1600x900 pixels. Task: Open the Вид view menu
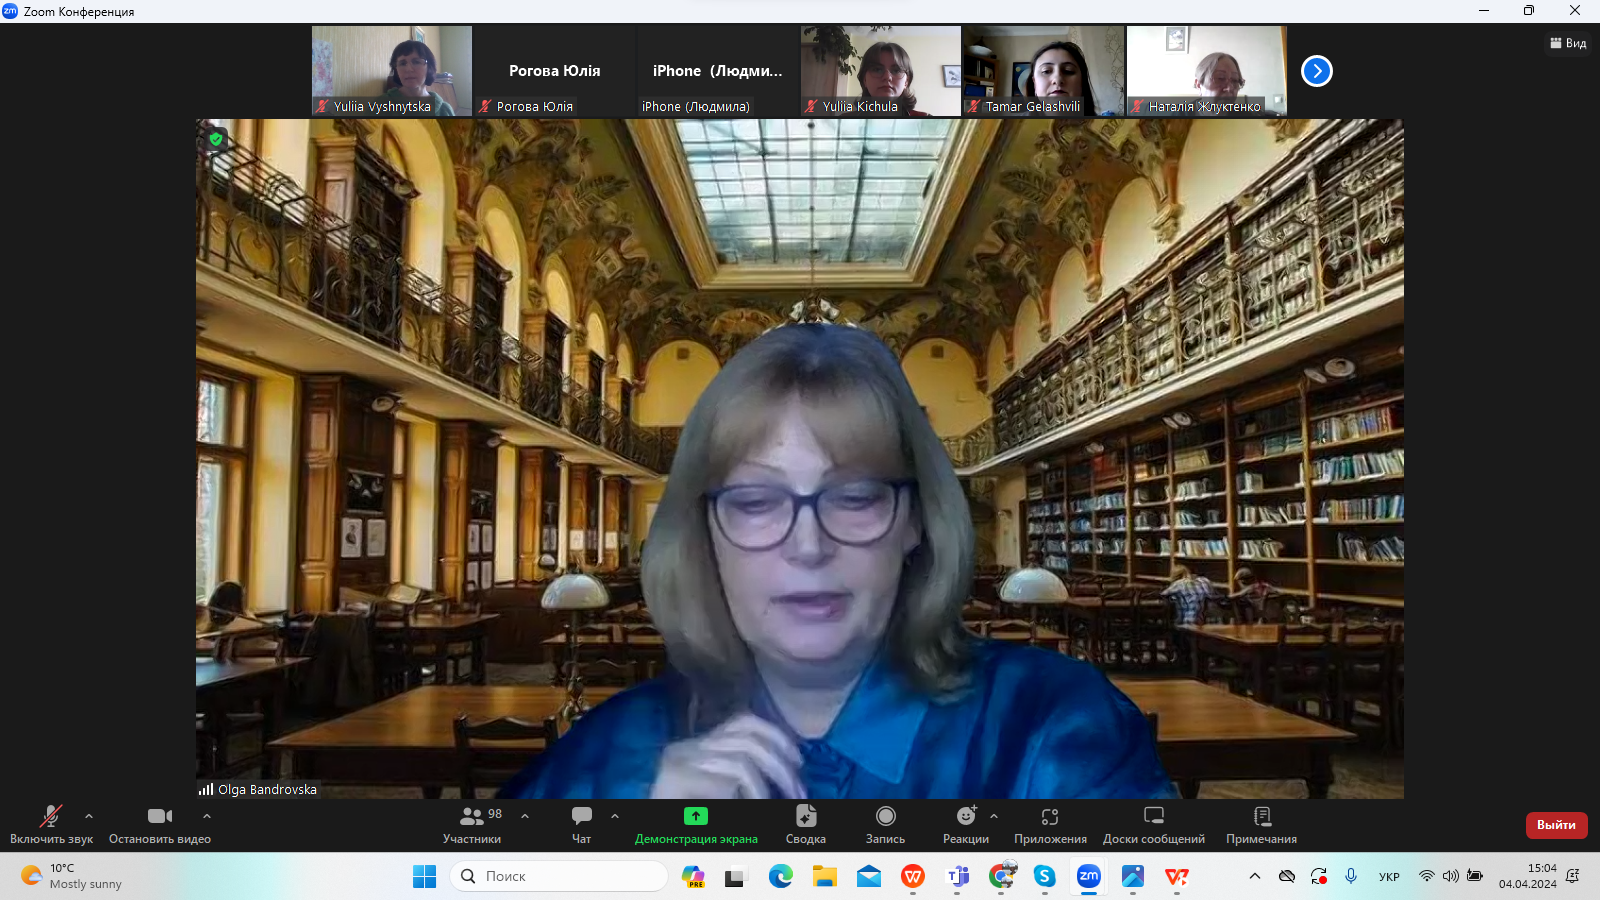coord(1568,43)
